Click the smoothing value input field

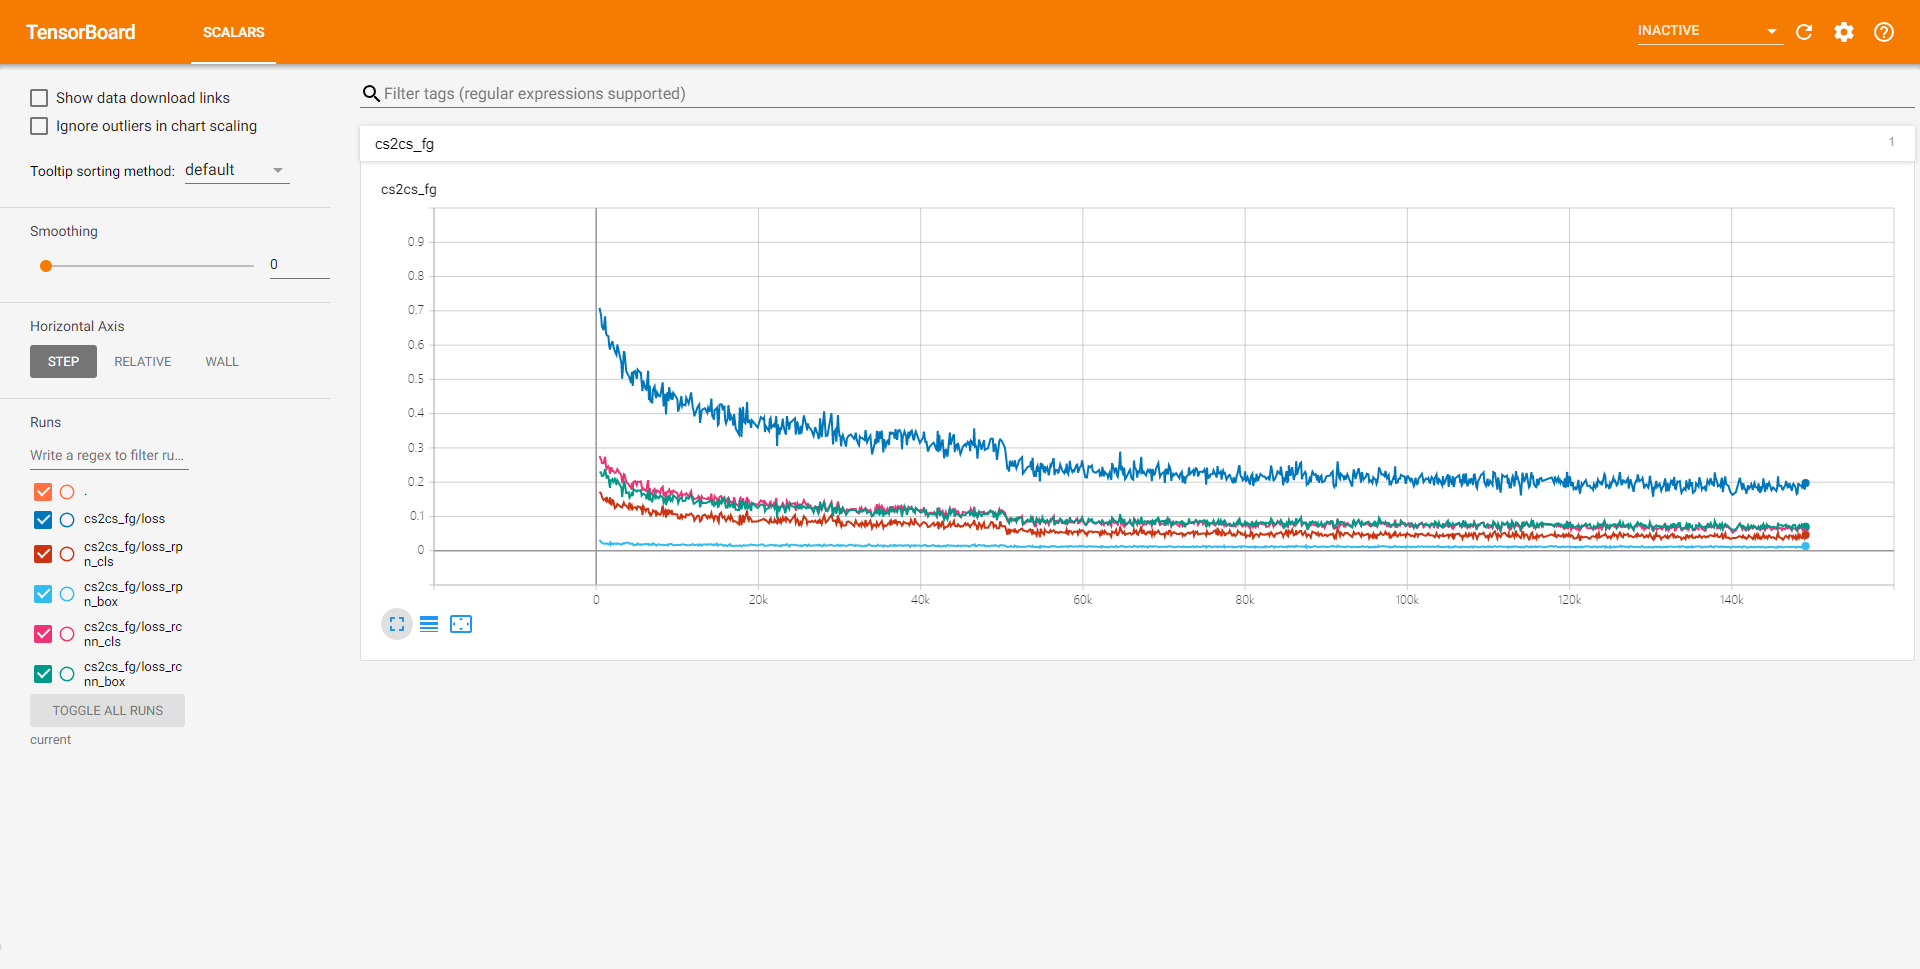tap(299, 265)
